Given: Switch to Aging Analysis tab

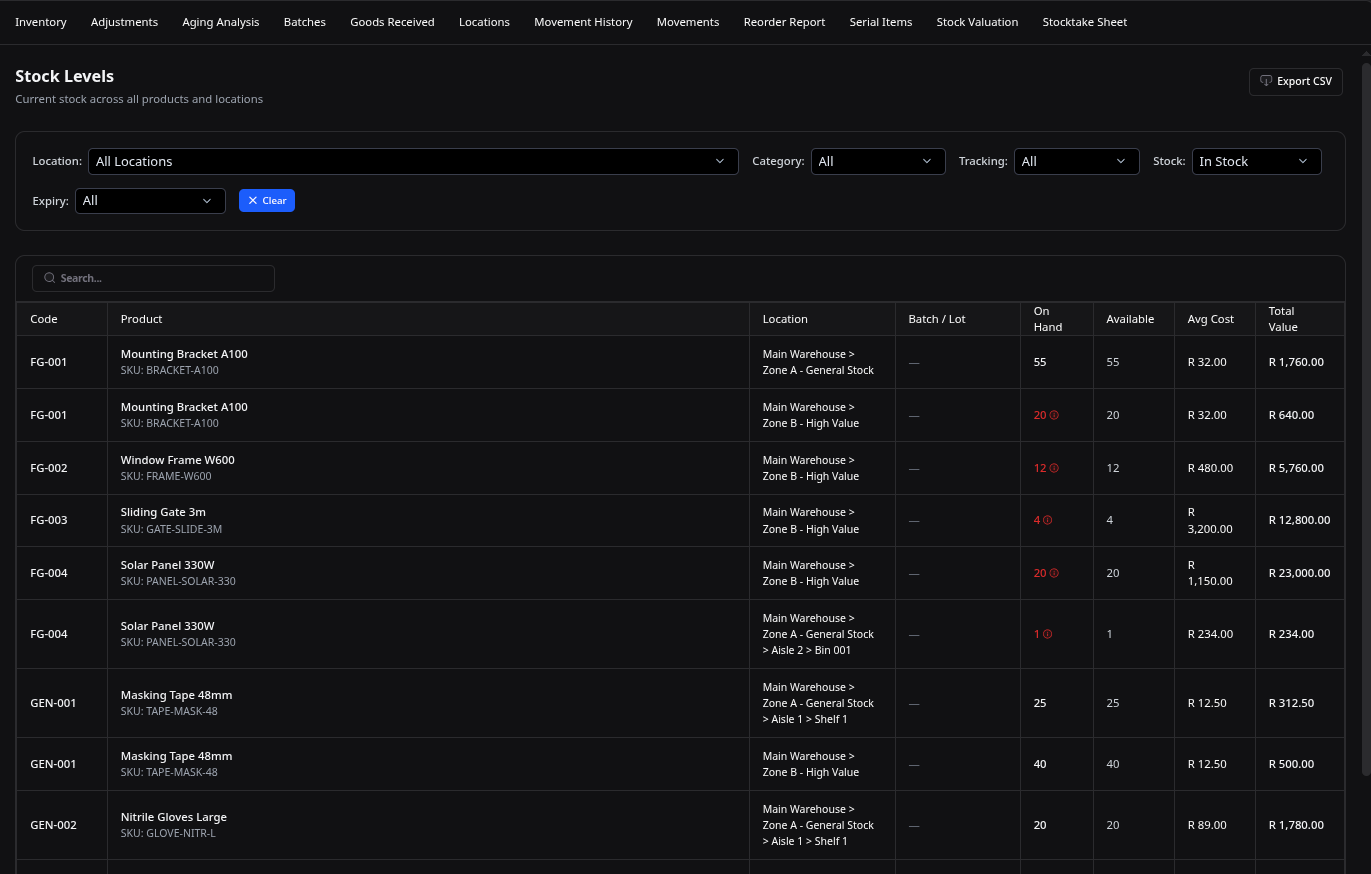Looking at the screenshot, I should click(221, 22).
